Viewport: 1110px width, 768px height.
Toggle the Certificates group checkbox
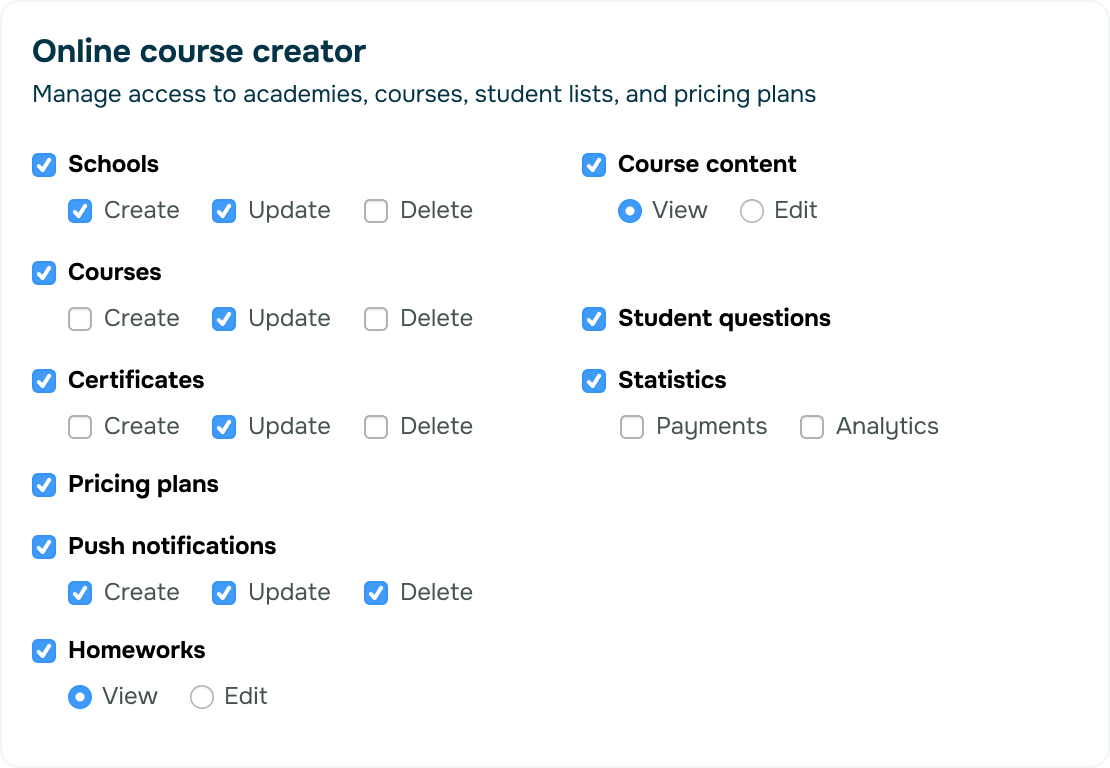44,381
